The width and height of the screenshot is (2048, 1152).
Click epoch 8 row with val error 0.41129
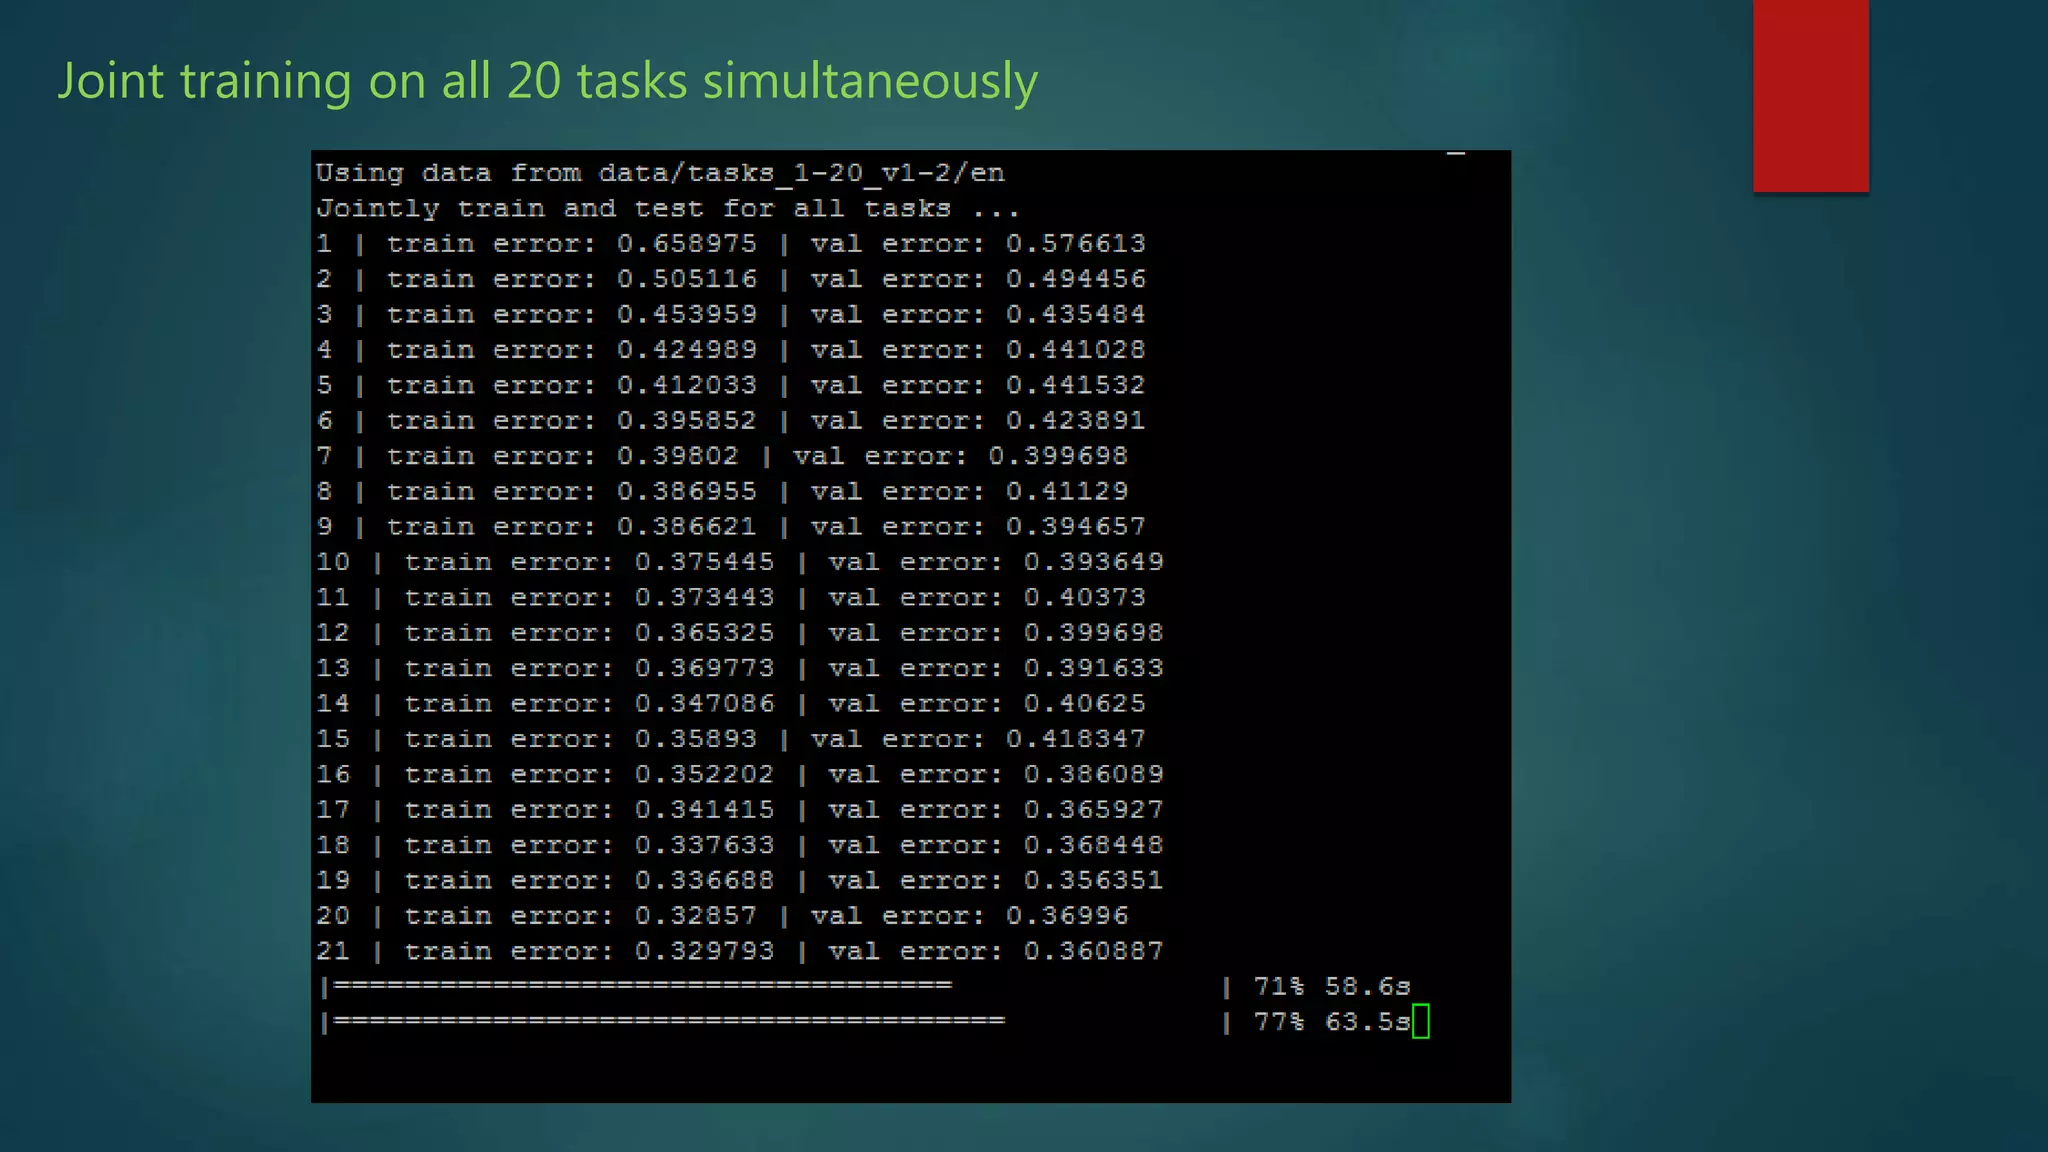(x=722, y=492)
